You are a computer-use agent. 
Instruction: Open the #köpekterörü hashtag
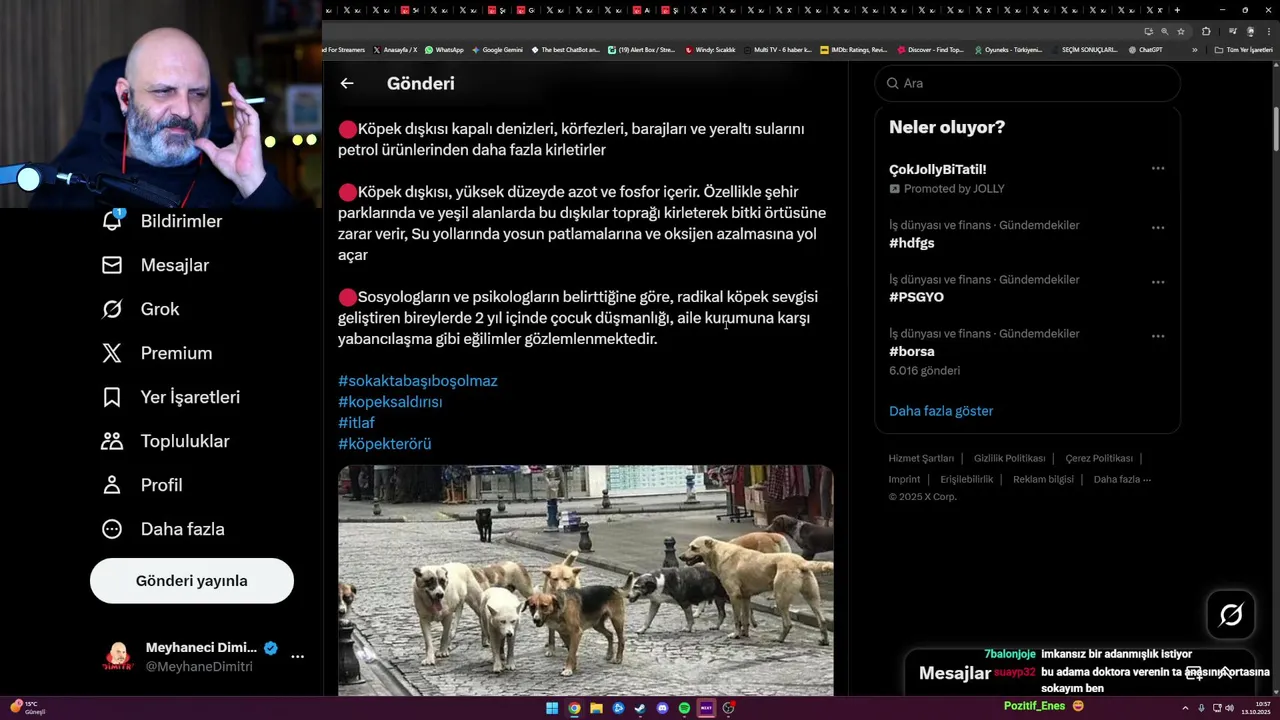pyautogui.click(x=385, y=444)
